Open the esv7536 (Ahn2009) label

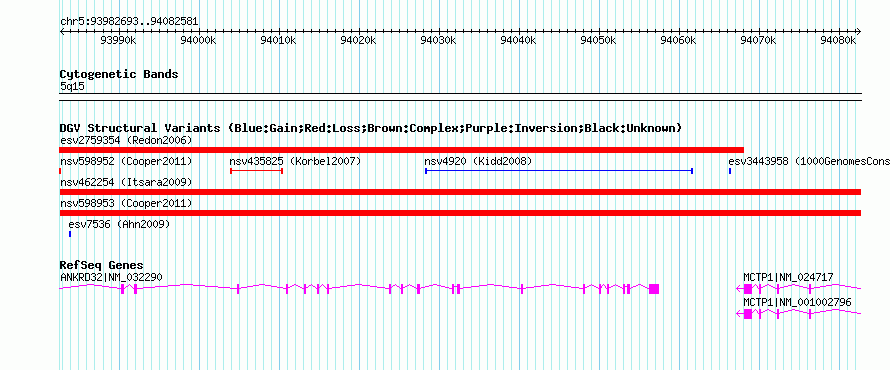click(119, 225)
